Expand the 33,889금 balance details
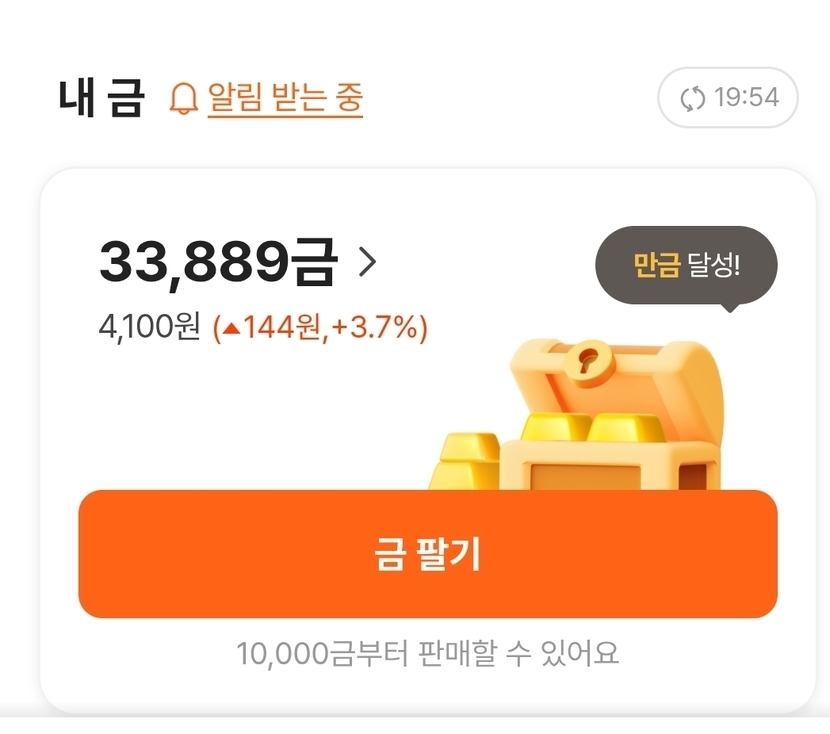Image resolution: width=830 pixels, height=734 pixels. 218,262
